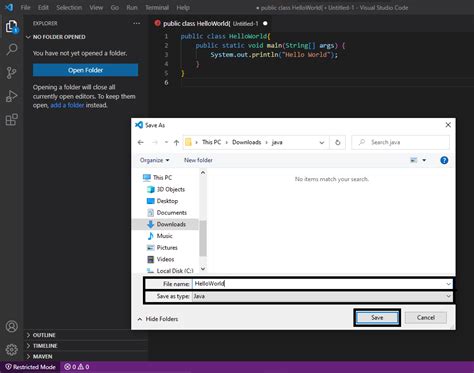The image size is (474, 373).
Task: Open the Run menu
Action: click(x=132, y=7)
